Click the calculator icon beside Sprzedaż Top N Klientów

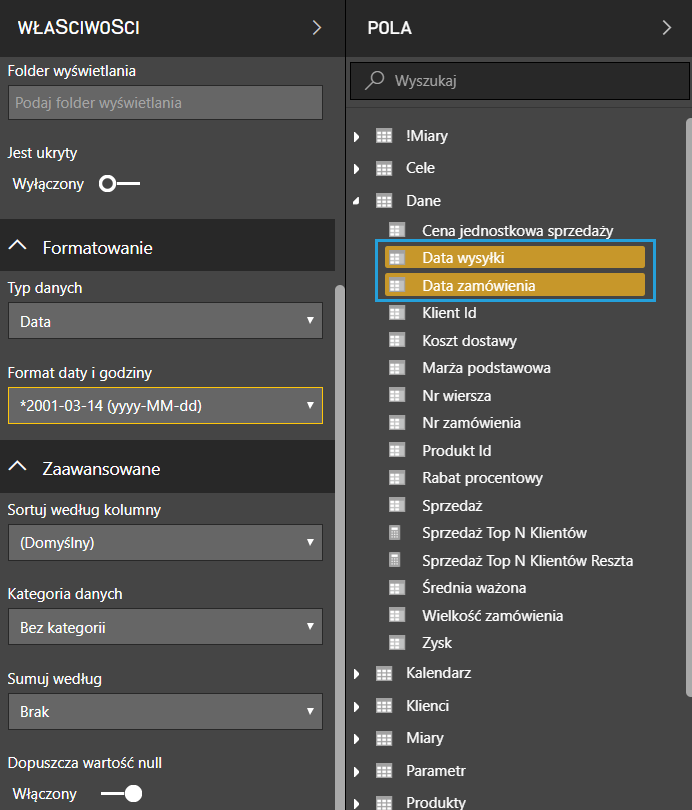click(395, 533)
